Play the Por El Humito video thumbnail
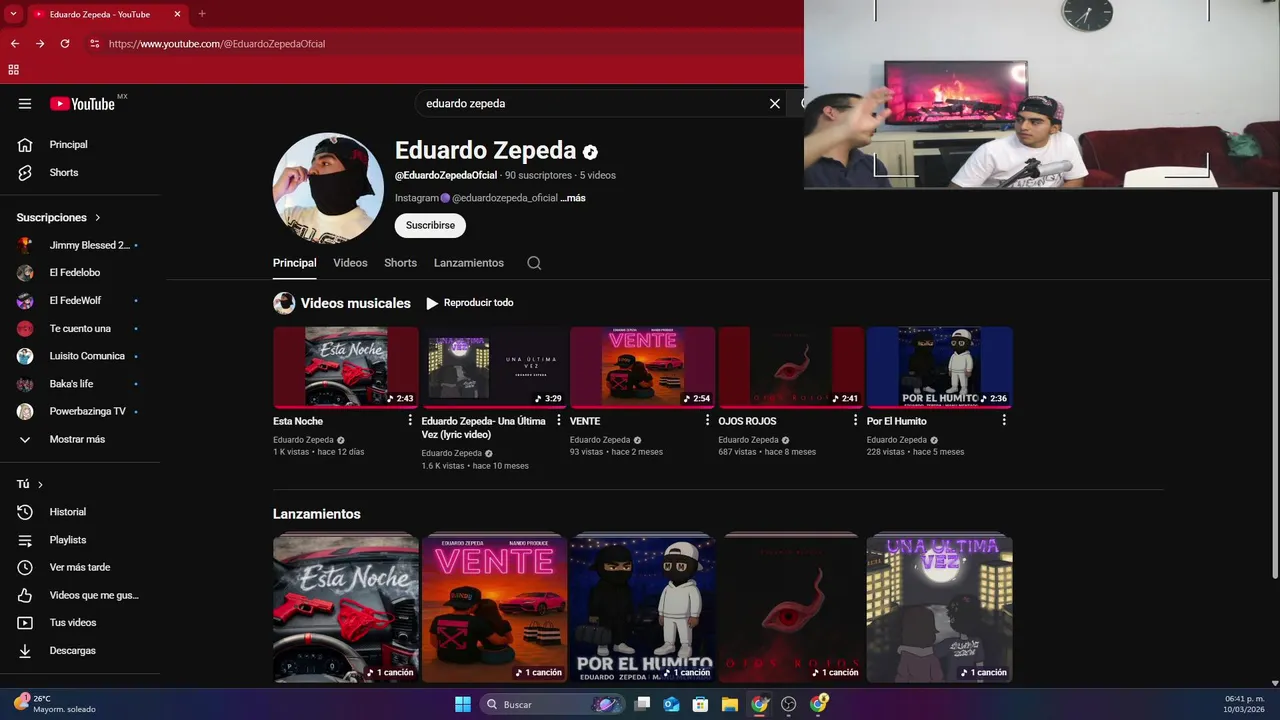The height and width of the screenshot is (720, 1280). click(939, 367)
